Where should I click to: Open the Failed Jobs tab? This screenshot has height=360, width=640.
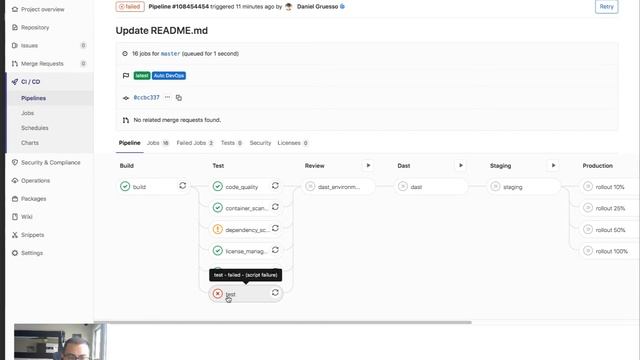click(x=195, y=143)
